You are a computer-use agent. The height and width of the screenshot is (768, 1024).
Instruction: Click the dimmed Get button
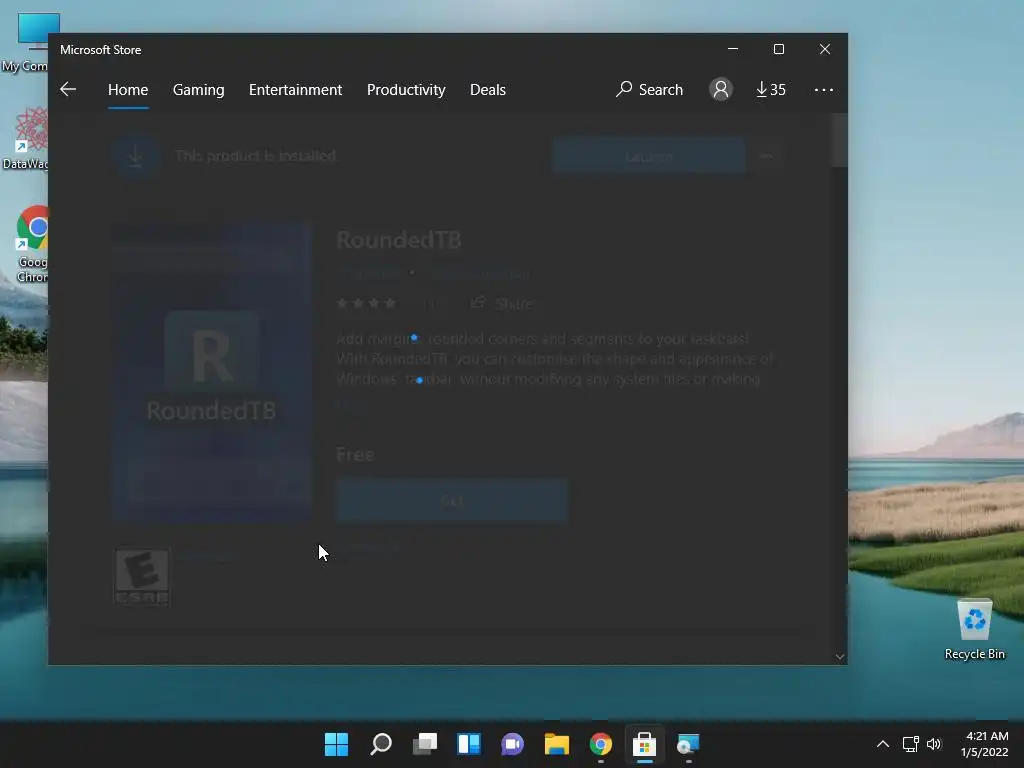[x=452, y=501]
